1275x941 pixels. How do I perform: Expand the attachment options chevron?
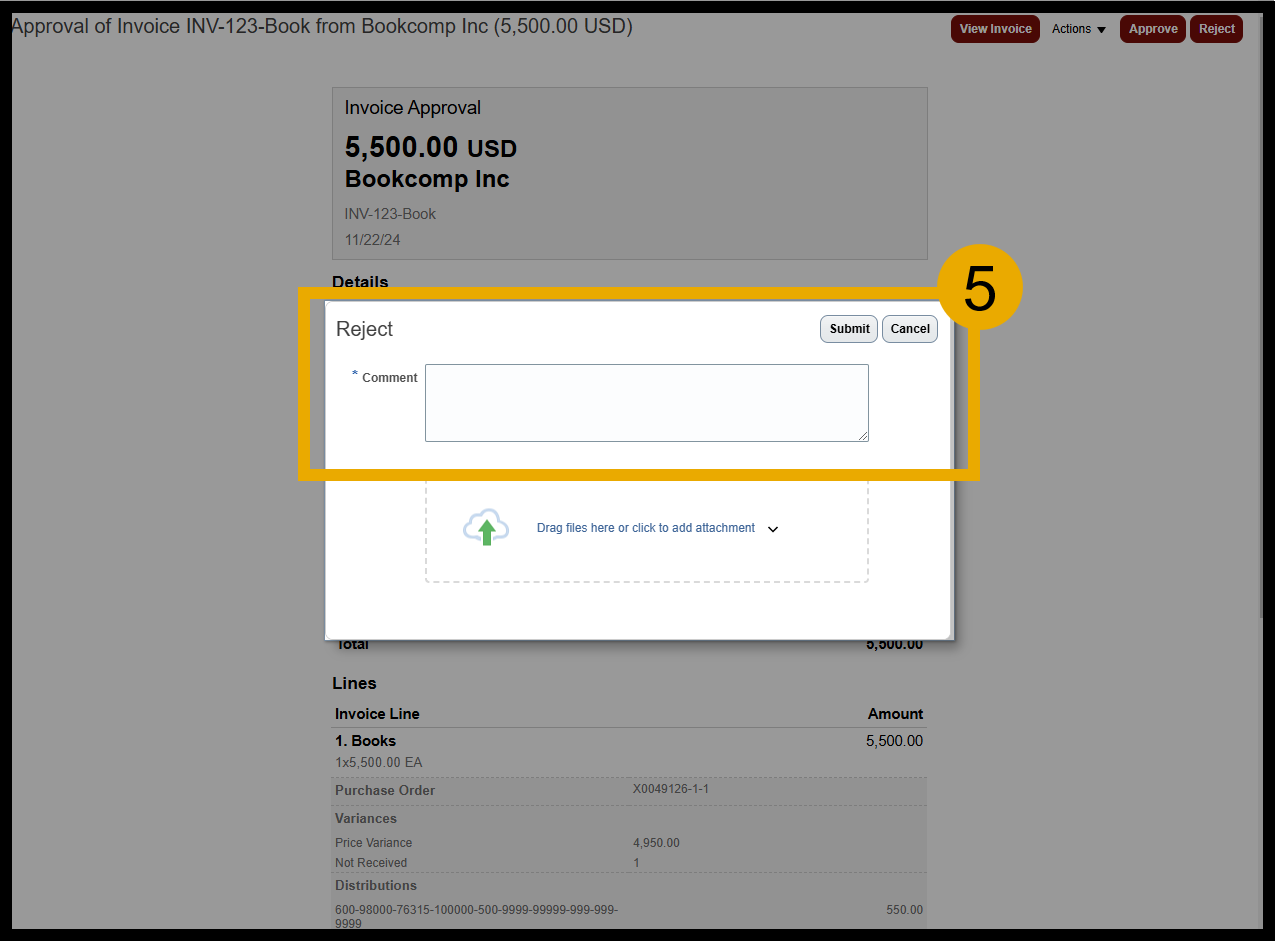tap(773, 529)
